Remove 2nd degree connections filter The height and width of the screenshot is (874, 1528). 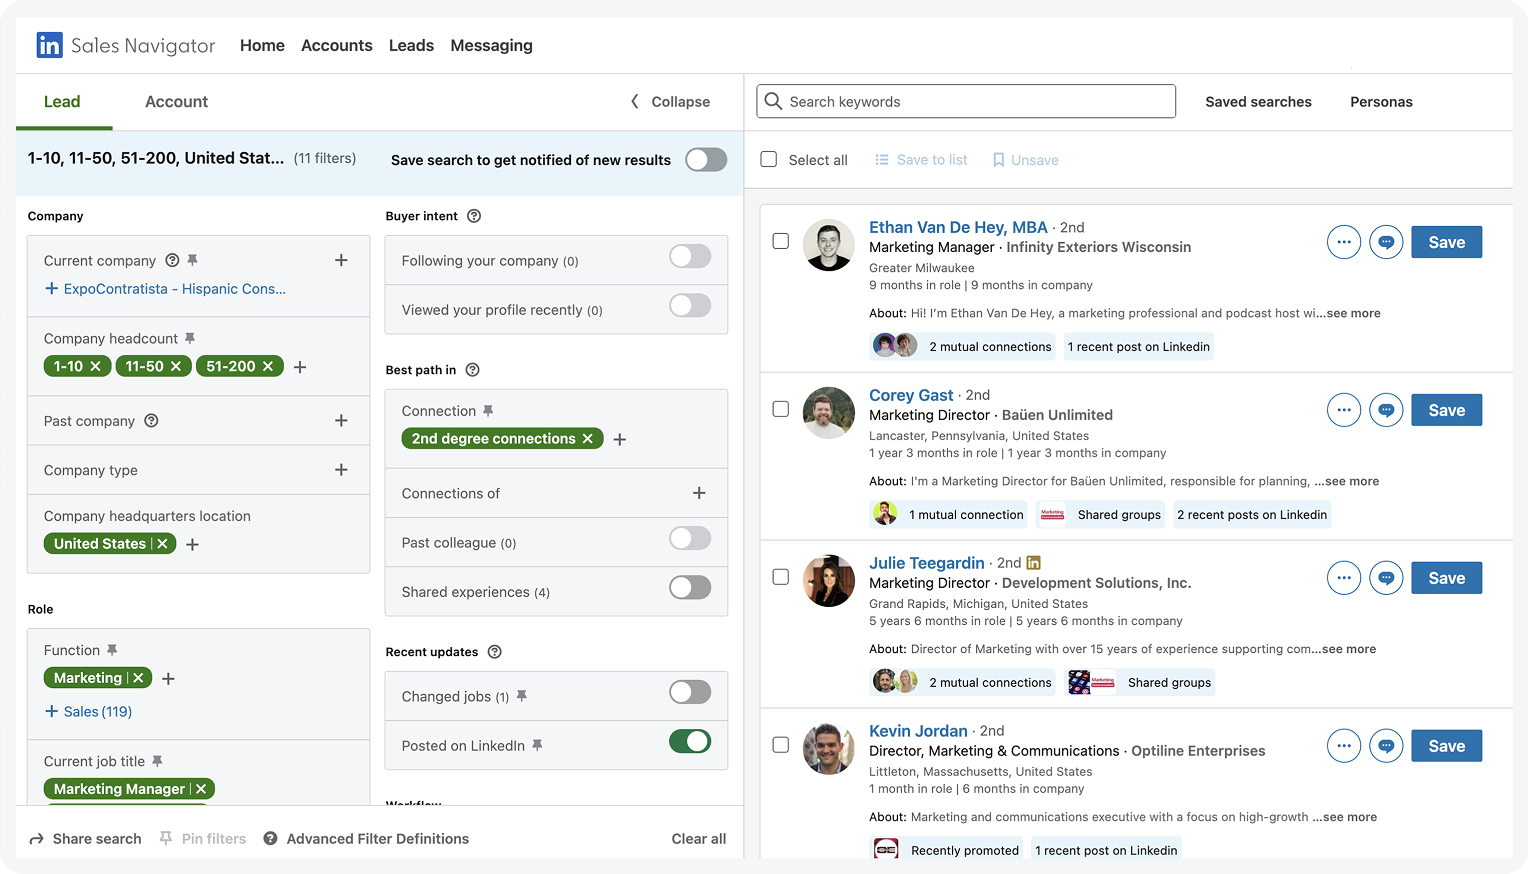(x=588, y=439)
